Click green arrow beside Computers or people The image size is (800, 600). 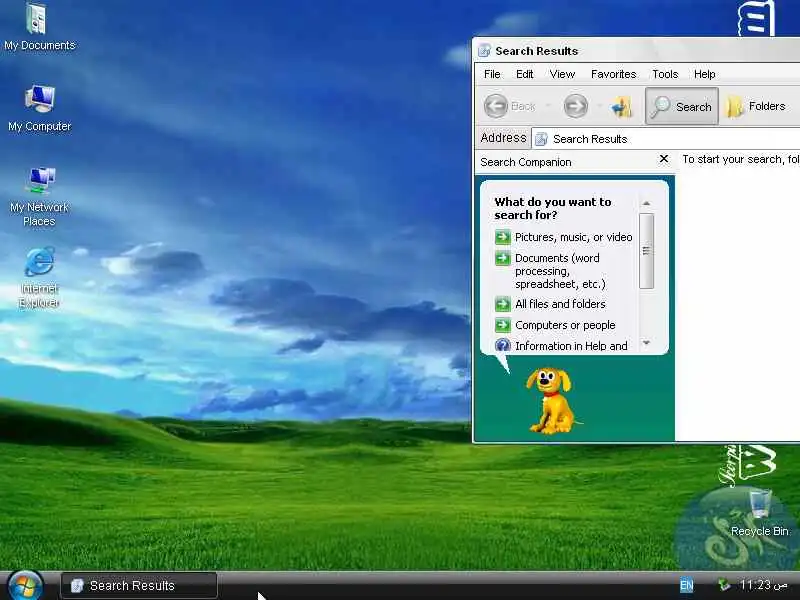click(x=503, y=325)
